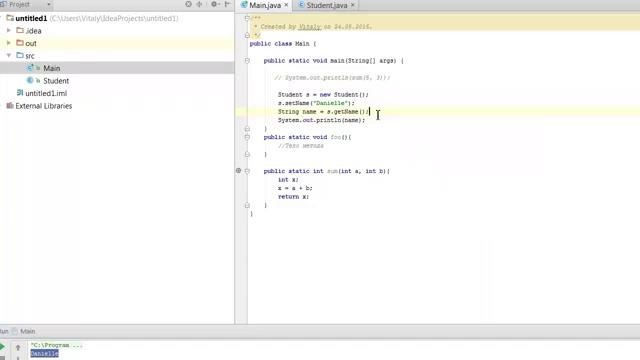Click the "Student s = new Student()" line
640x360 pixels.
323,95
